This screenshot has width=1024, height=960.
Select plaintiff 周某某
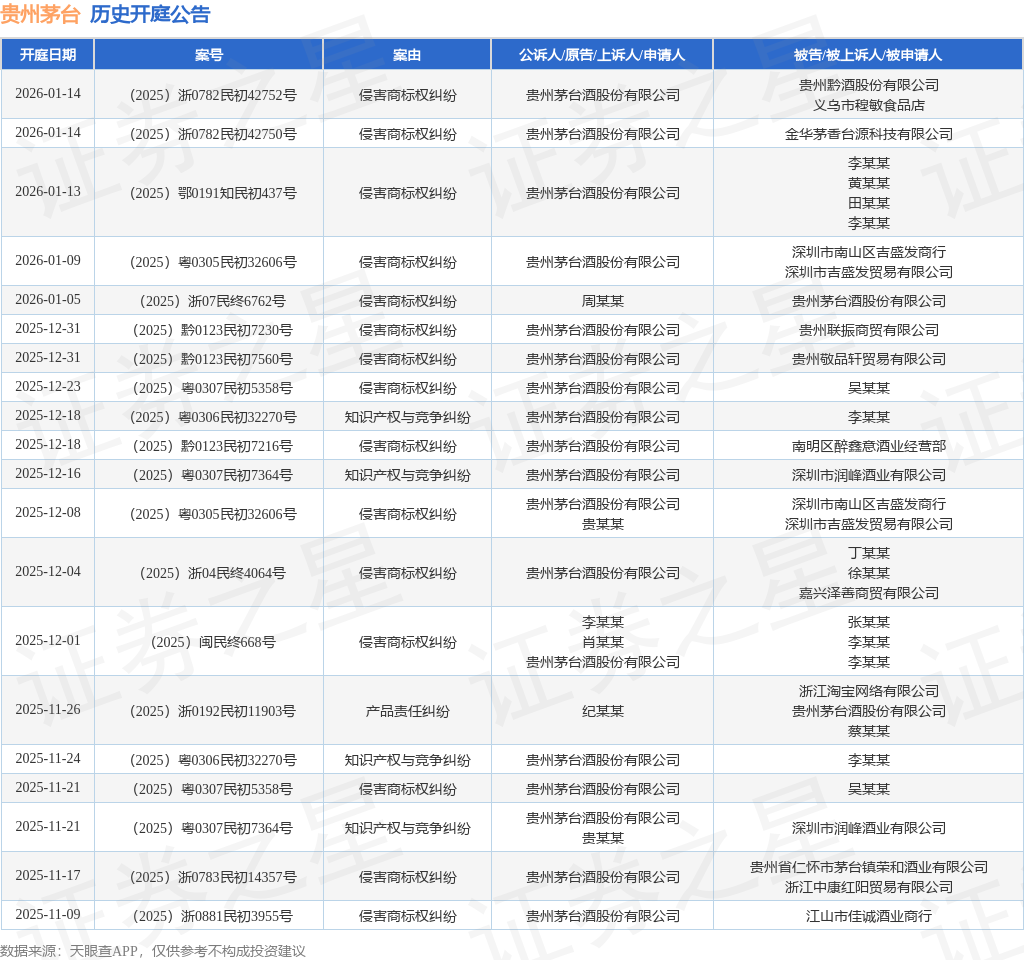603,301
